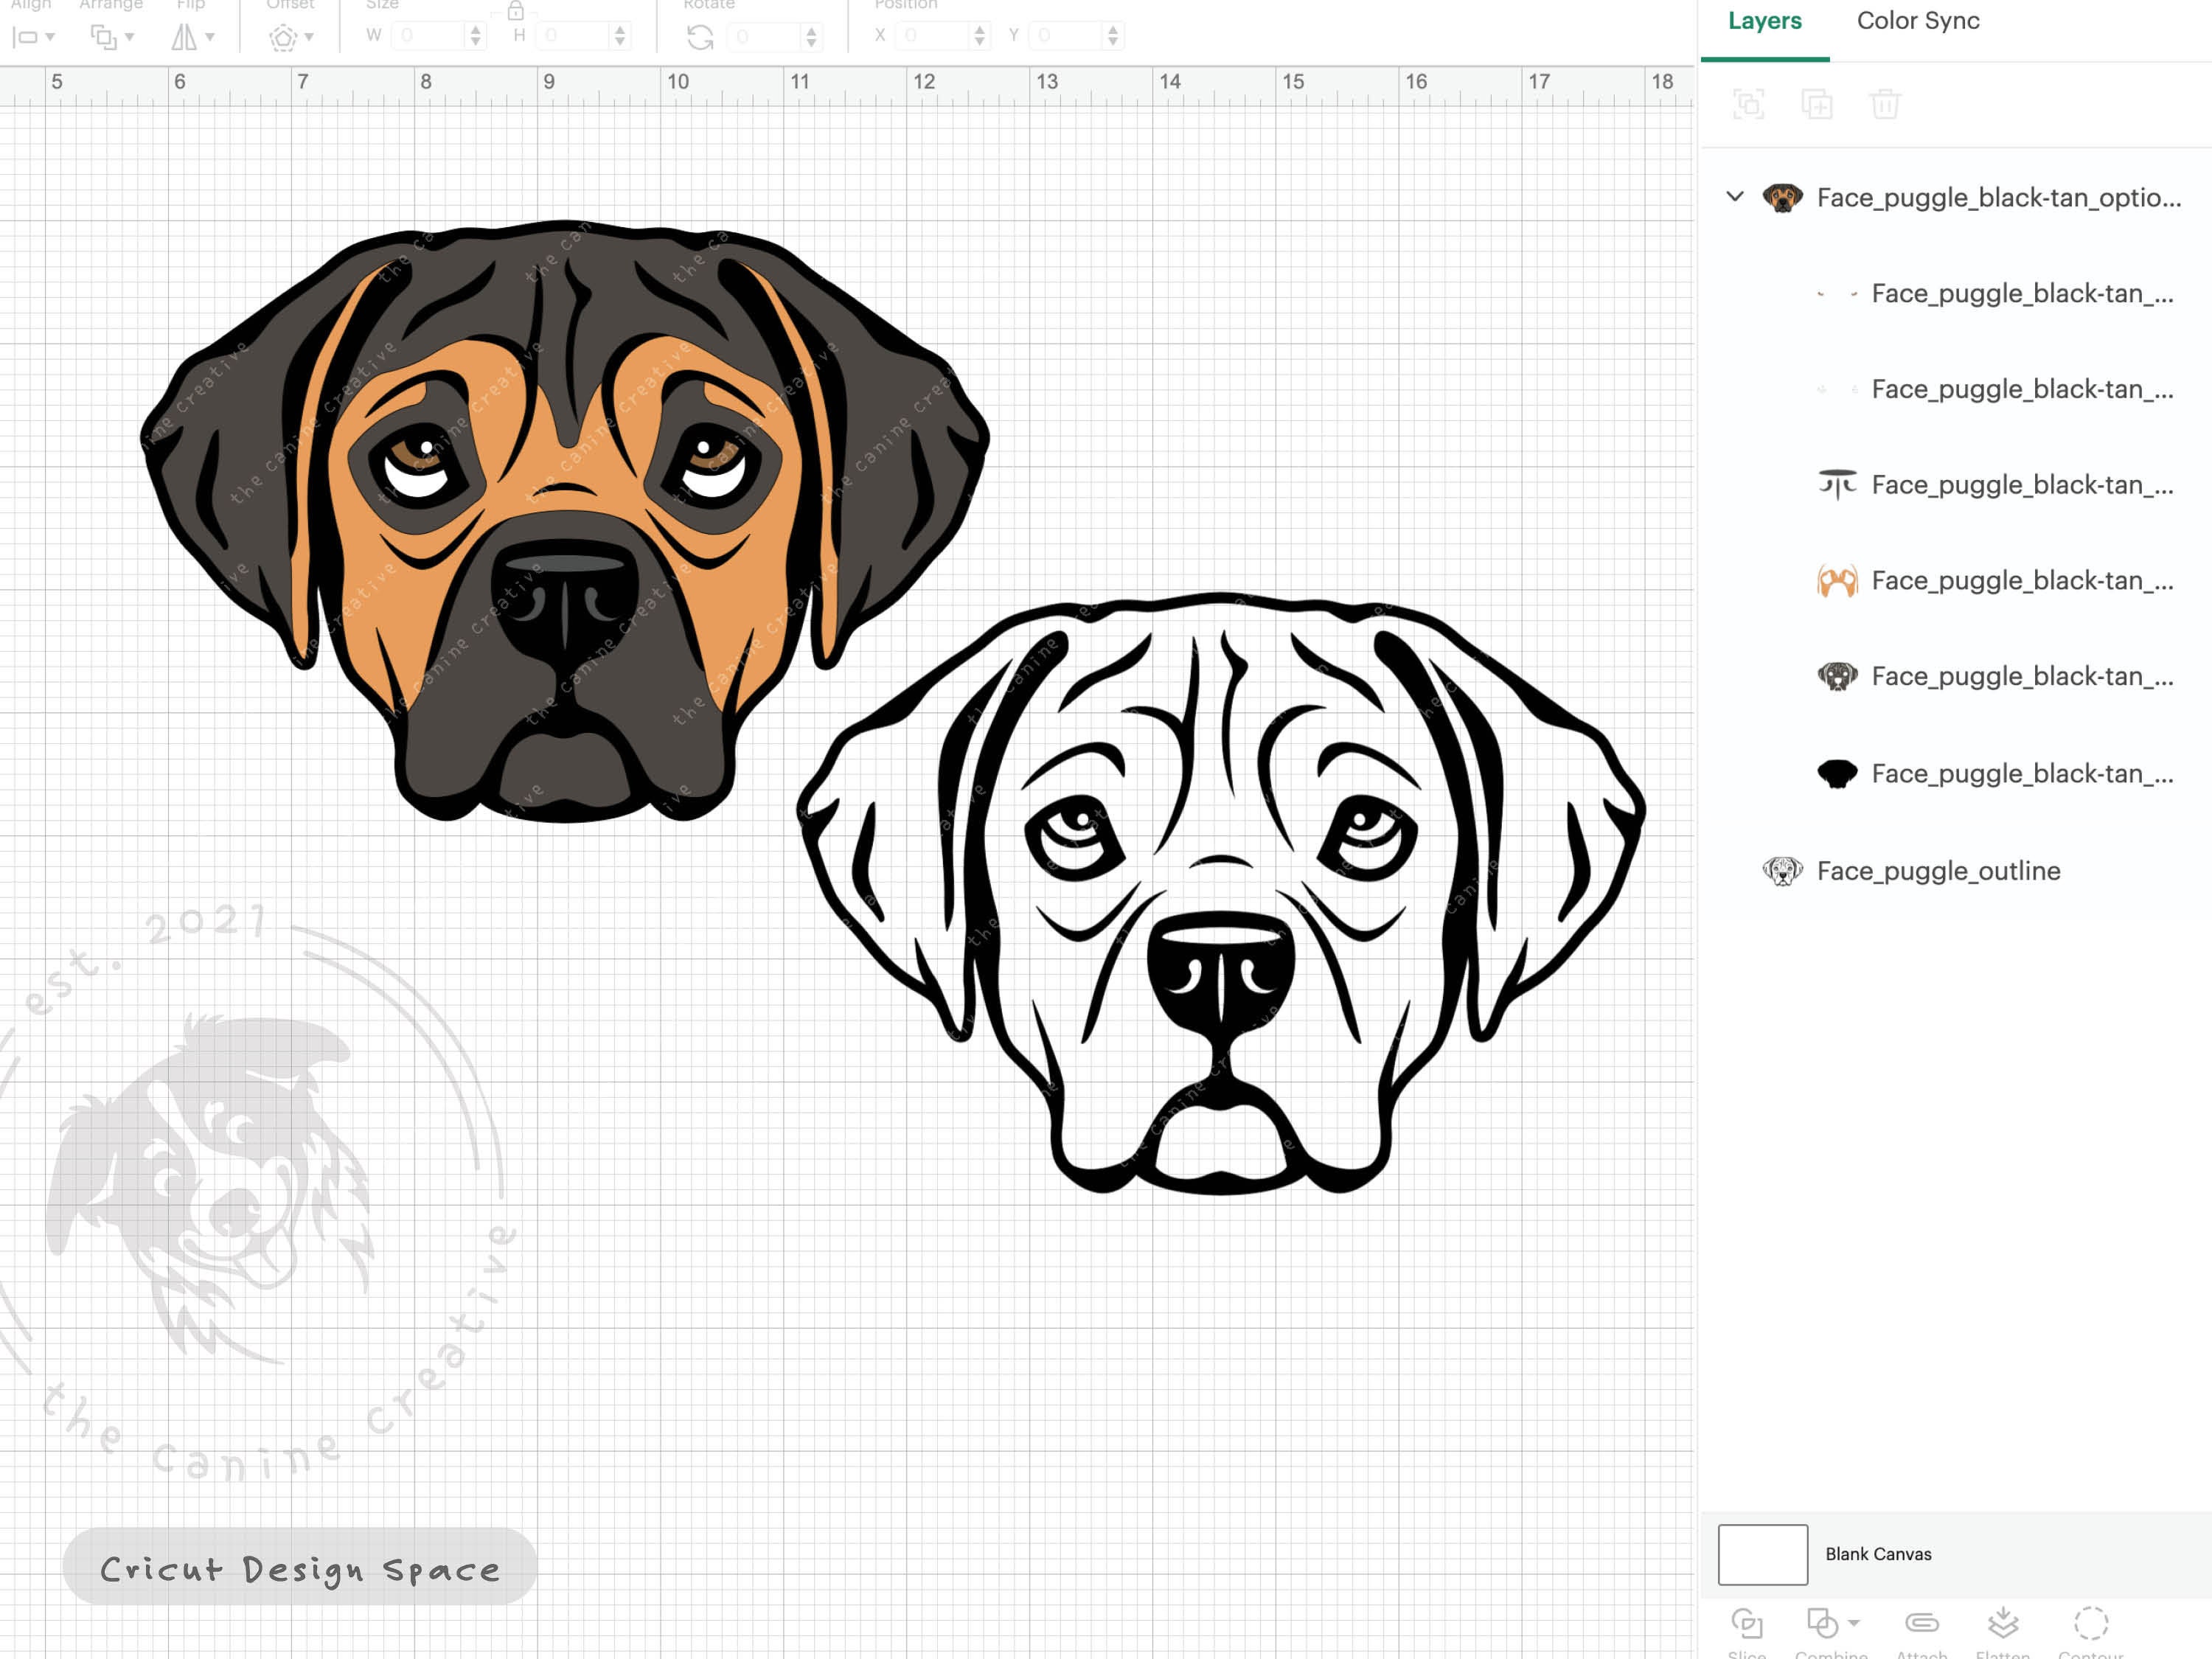Click the delete layer trash icon
This screenshot has height=1659, width=2212.
click(1886, 104)
